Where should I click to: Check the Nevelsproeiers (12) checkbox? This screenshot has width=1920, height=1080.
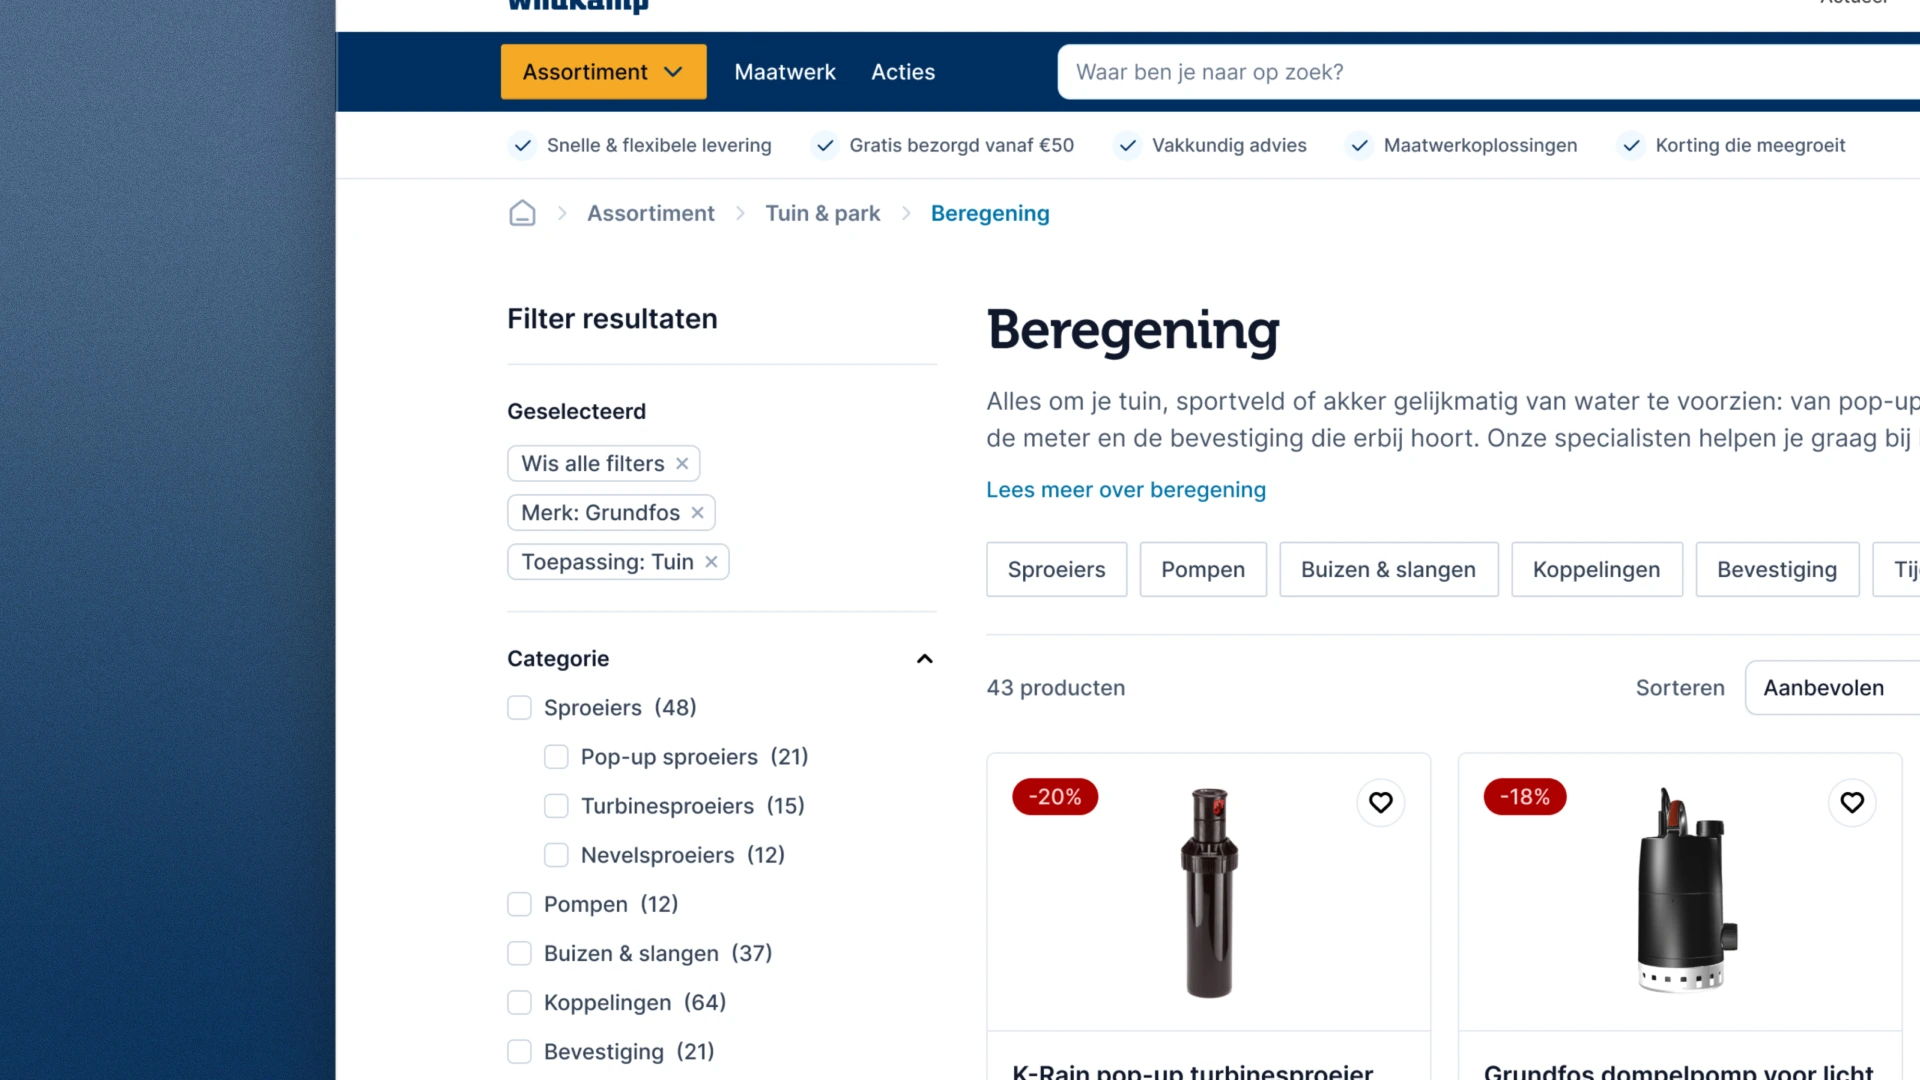coord(556,855)
